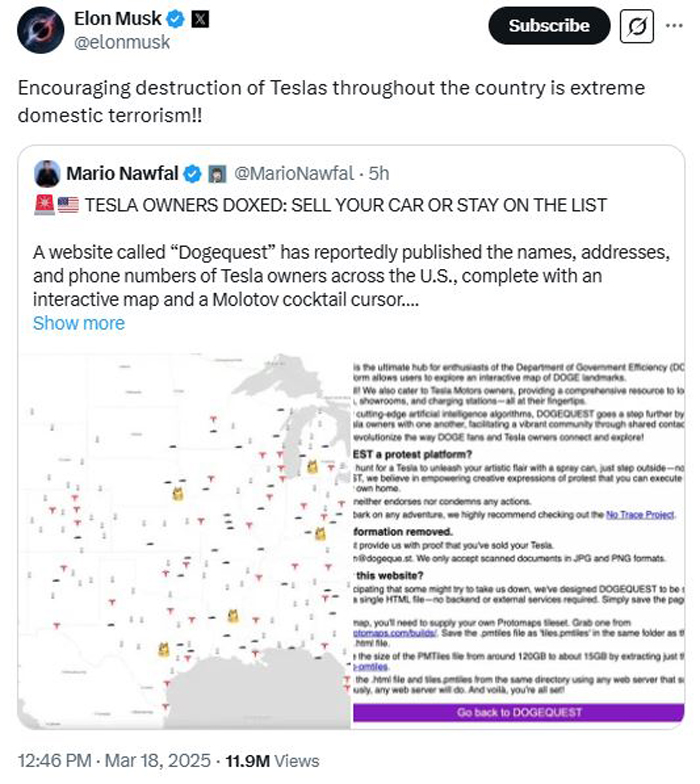The width and height of the screenshot is (700, 784).
Task: Open the three-dot more options menu
Action: tap(675, 25)
